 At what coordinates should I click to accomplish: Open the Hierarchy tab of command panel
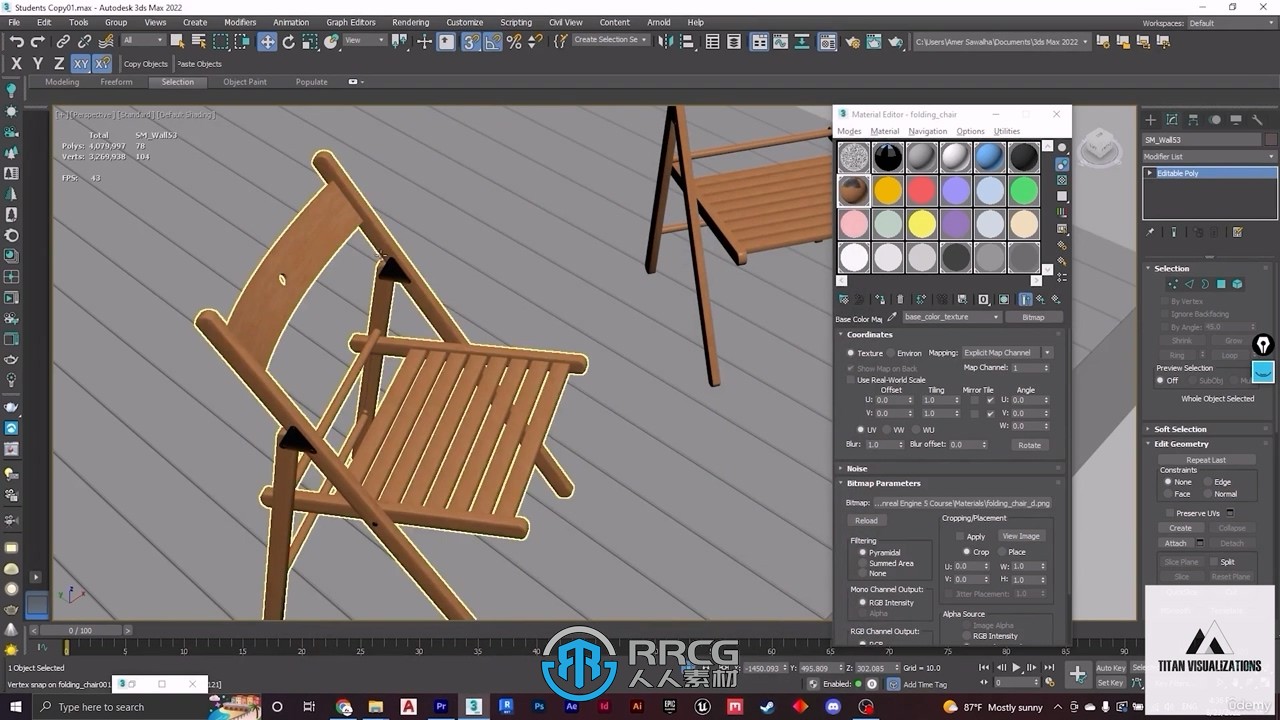tap(1194, 119)
